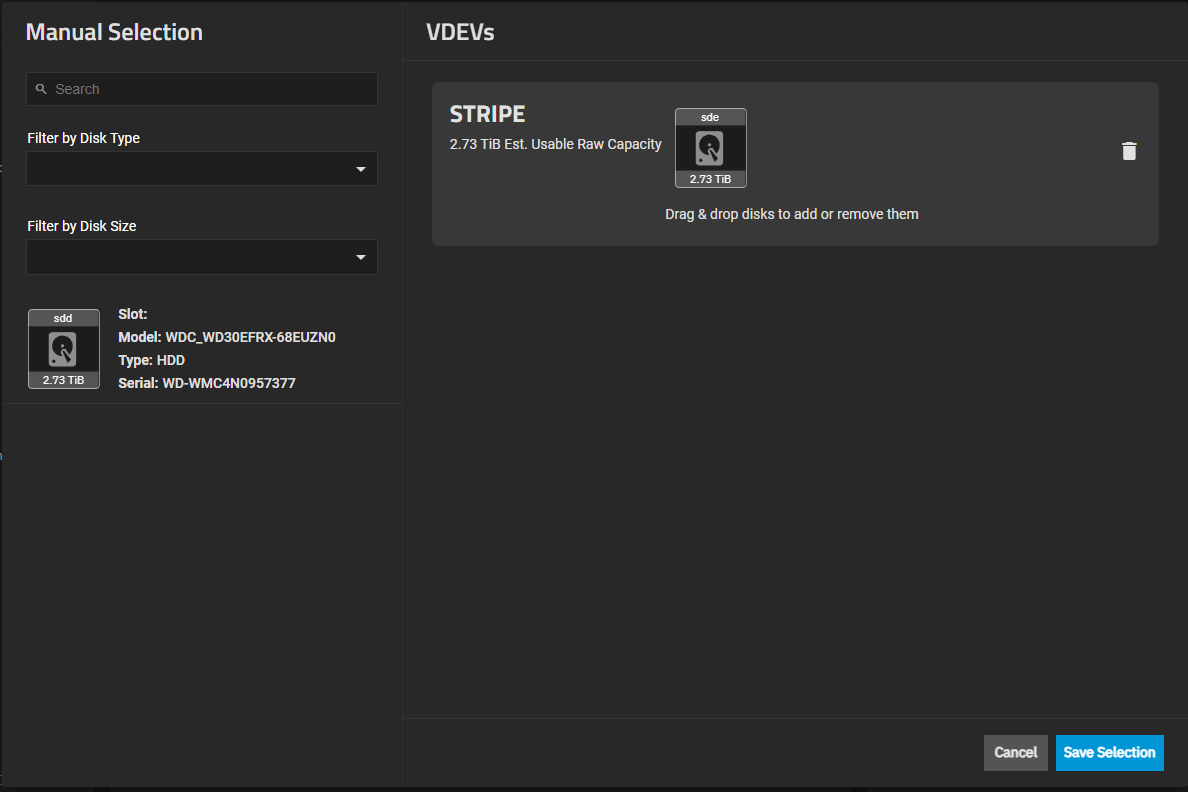Click the Manual Selection title
The height and width of the screenshot is (792, 1188).
114,32
